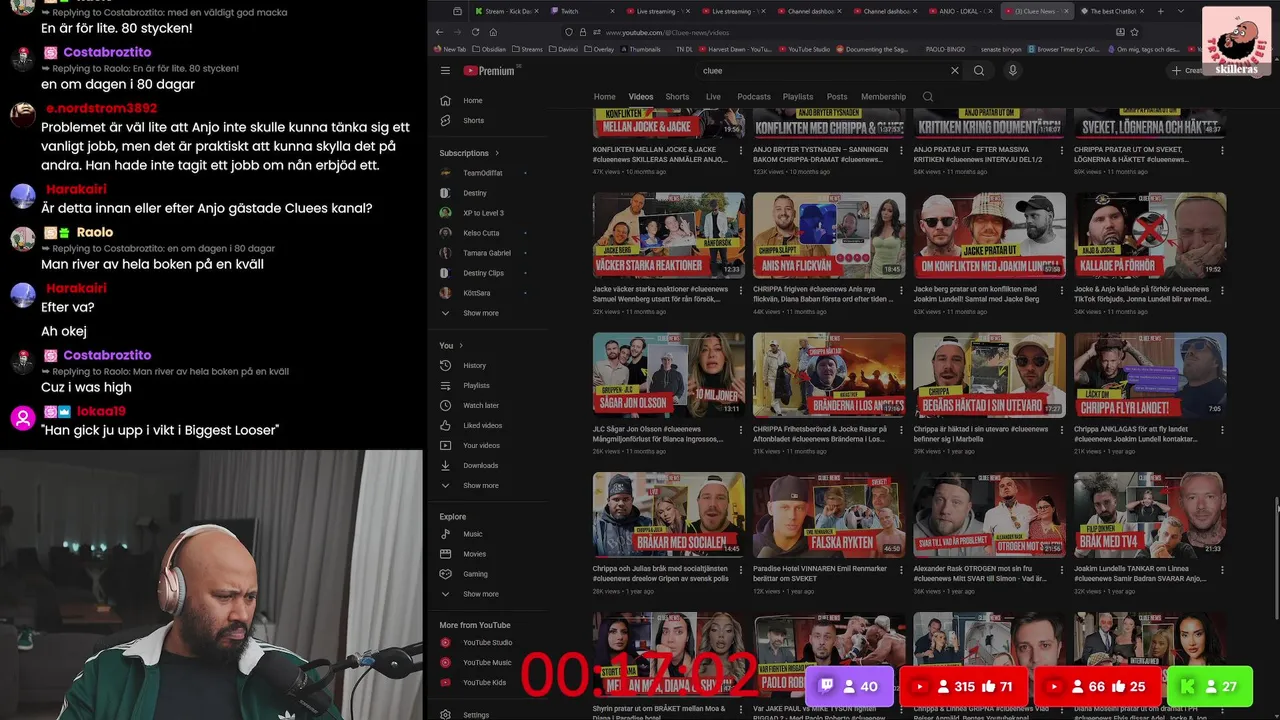
Task: Open YouTube Music in the sidebar
Action: pos(487,662)
